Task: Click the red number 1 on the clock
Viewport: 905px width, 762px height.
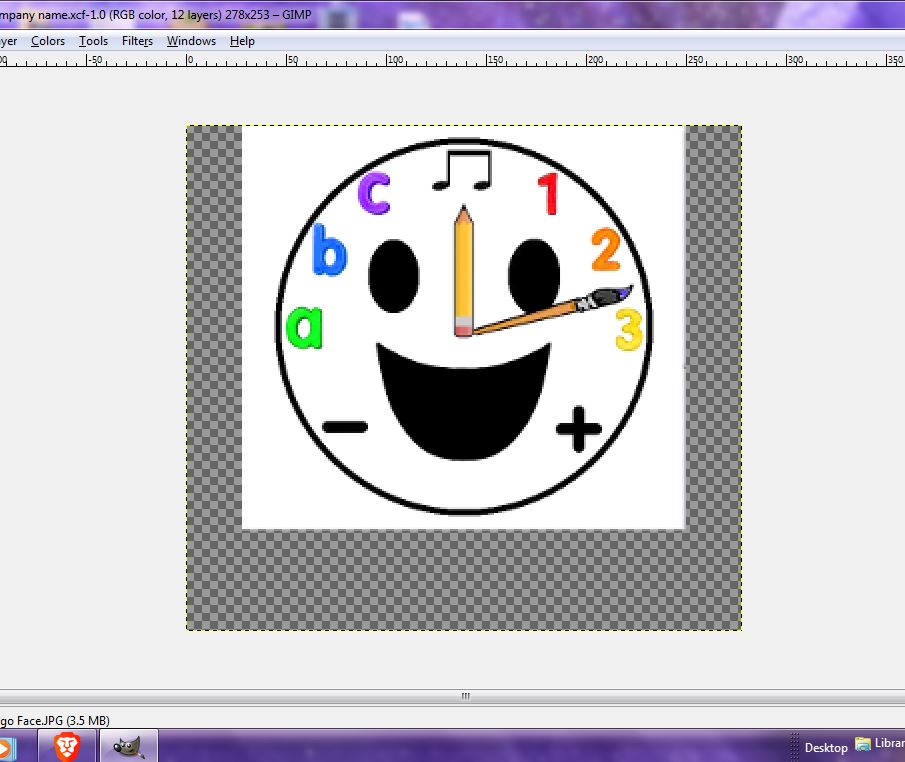Action: 548,194
